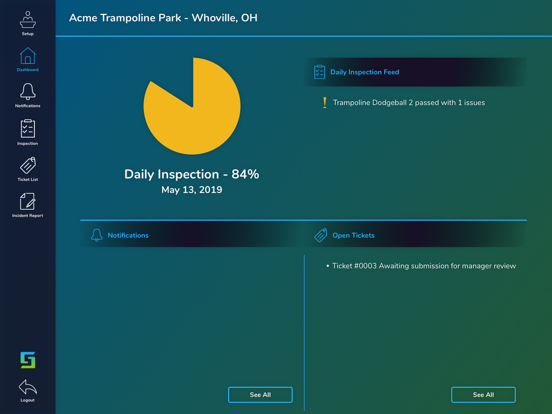Open Ticket #0003 awaiting manager review
The image size is (552, 414).
point(424,266)
